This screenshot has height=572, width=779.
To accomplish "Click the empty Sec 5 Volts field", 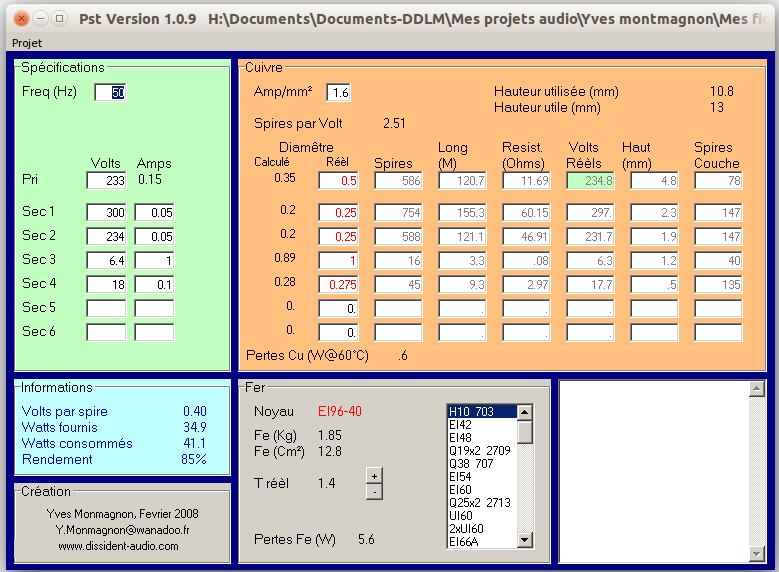I will pos(106,309).
